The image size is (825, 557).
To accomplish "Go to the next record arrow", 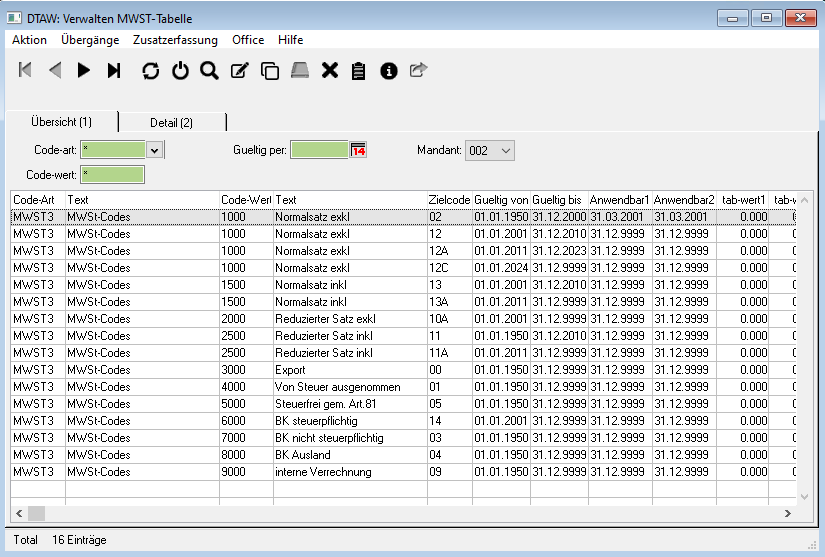I will coord(84,70).
